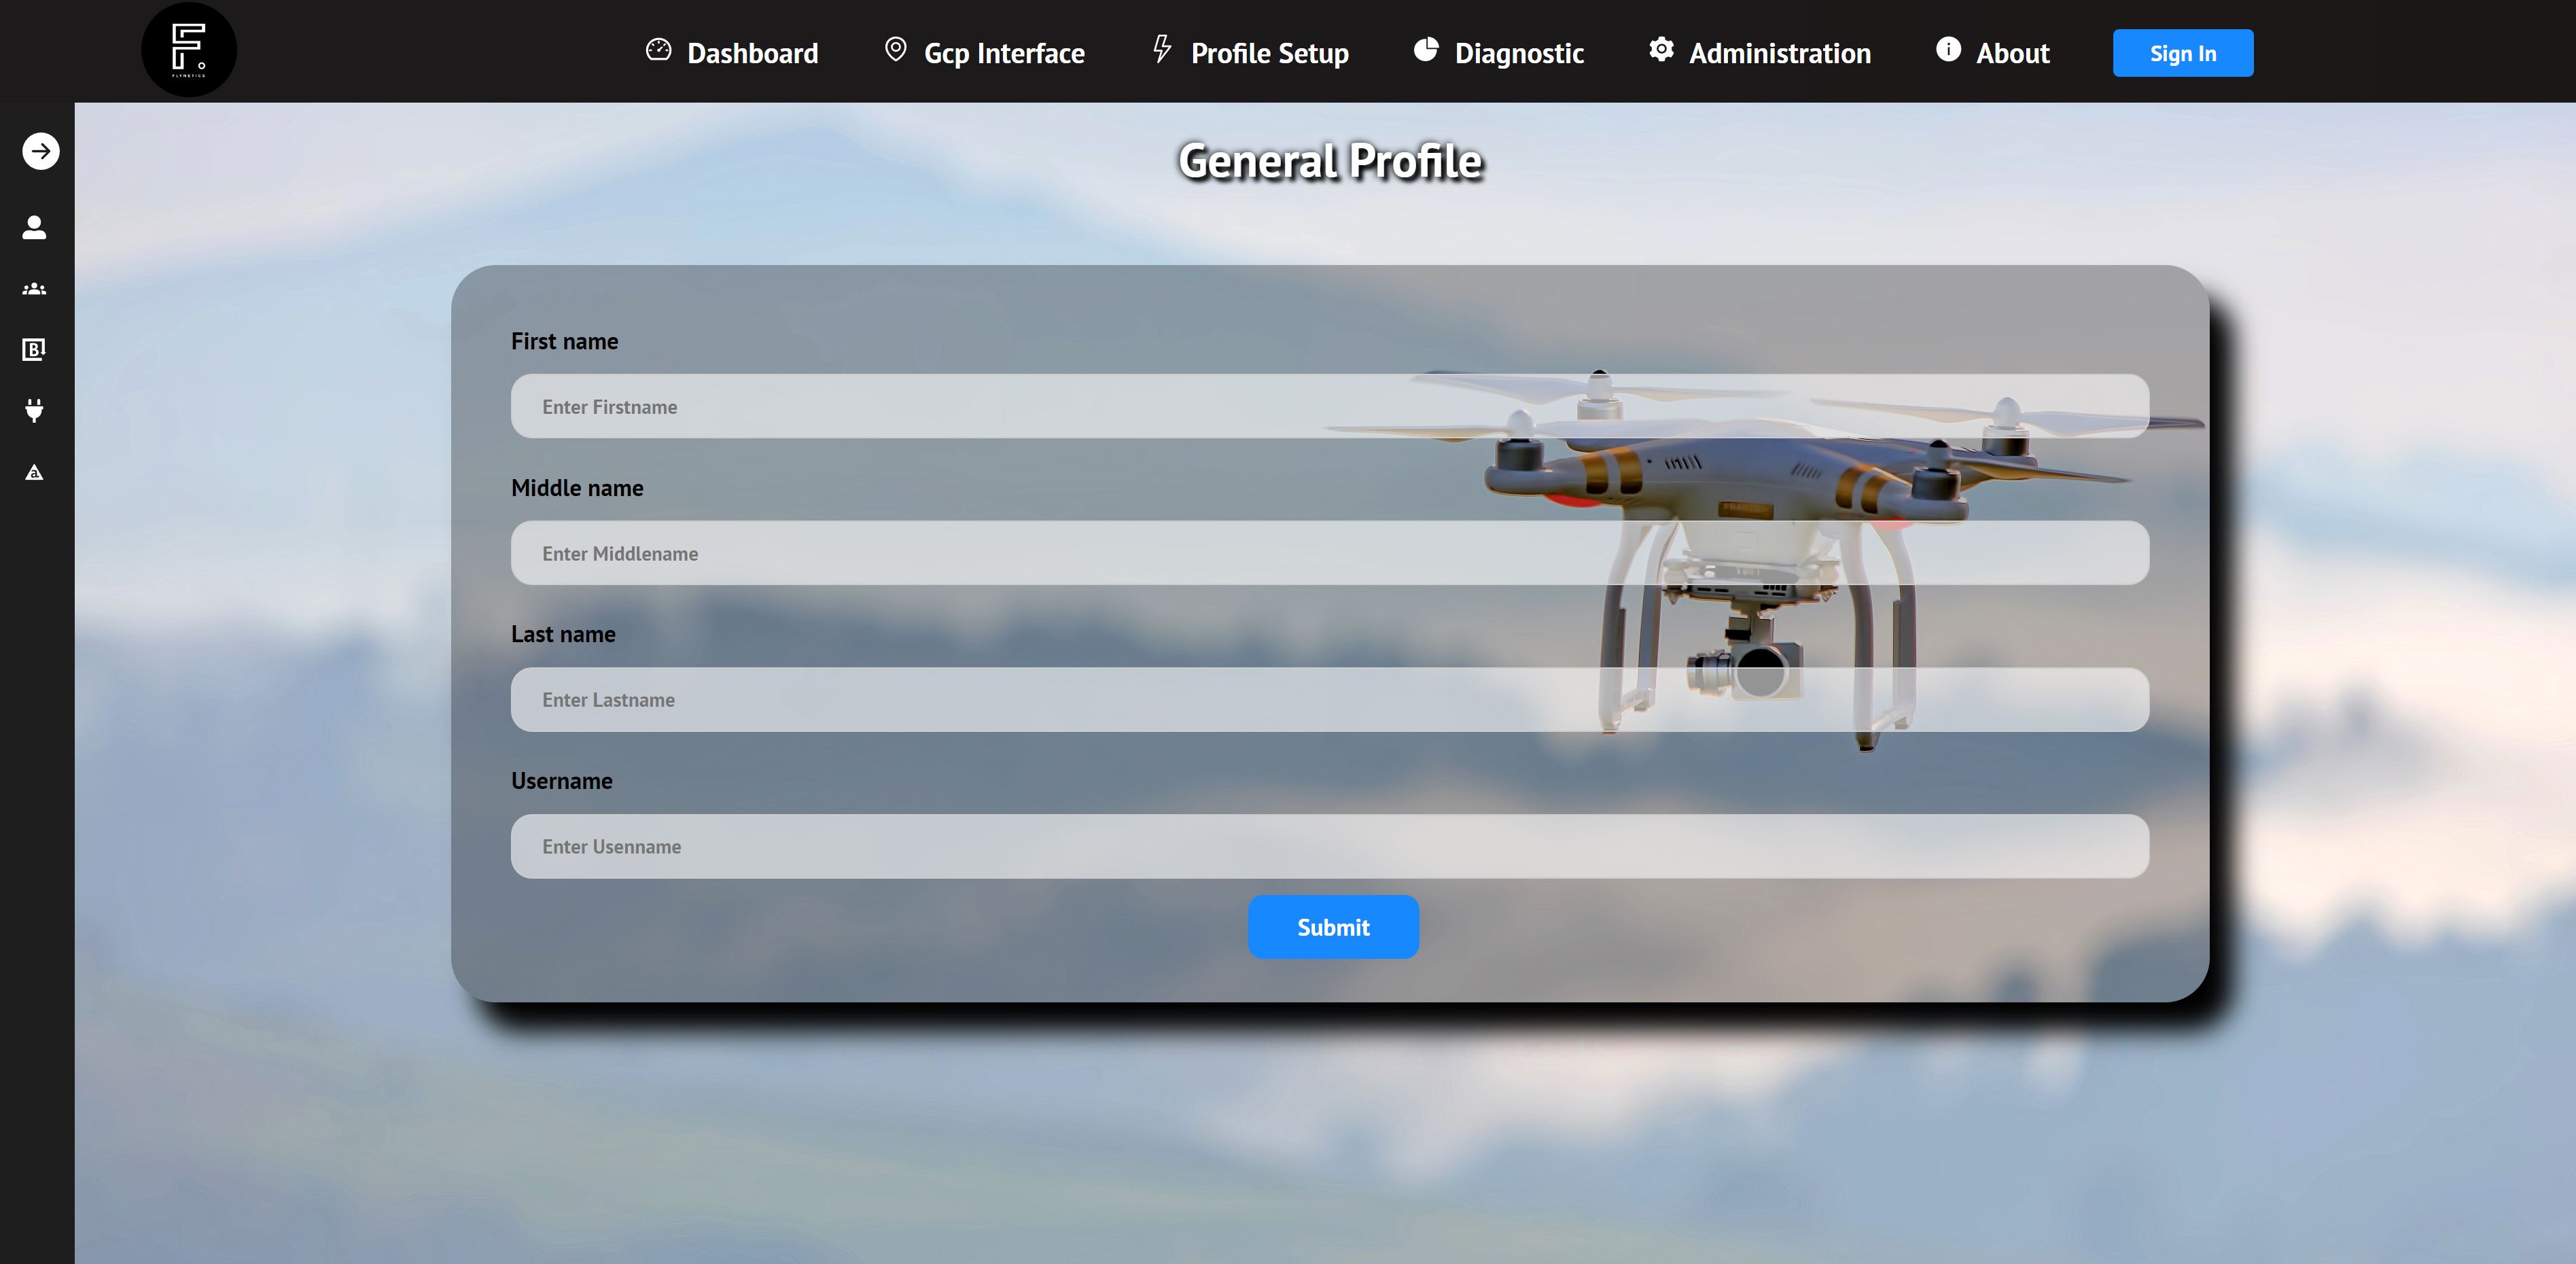Click the warning triangle icon in sidebar
This screenshot has height=1264, width=2576.
[x=33, y=472]
